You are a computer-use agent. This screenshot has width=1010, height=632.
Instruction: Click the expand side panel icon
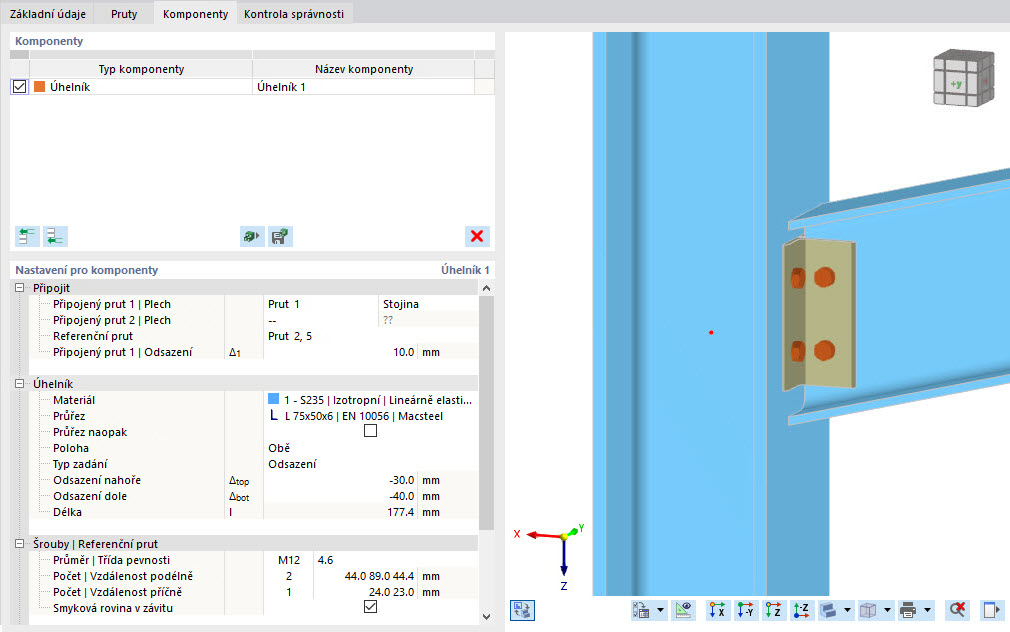[991, 609]
